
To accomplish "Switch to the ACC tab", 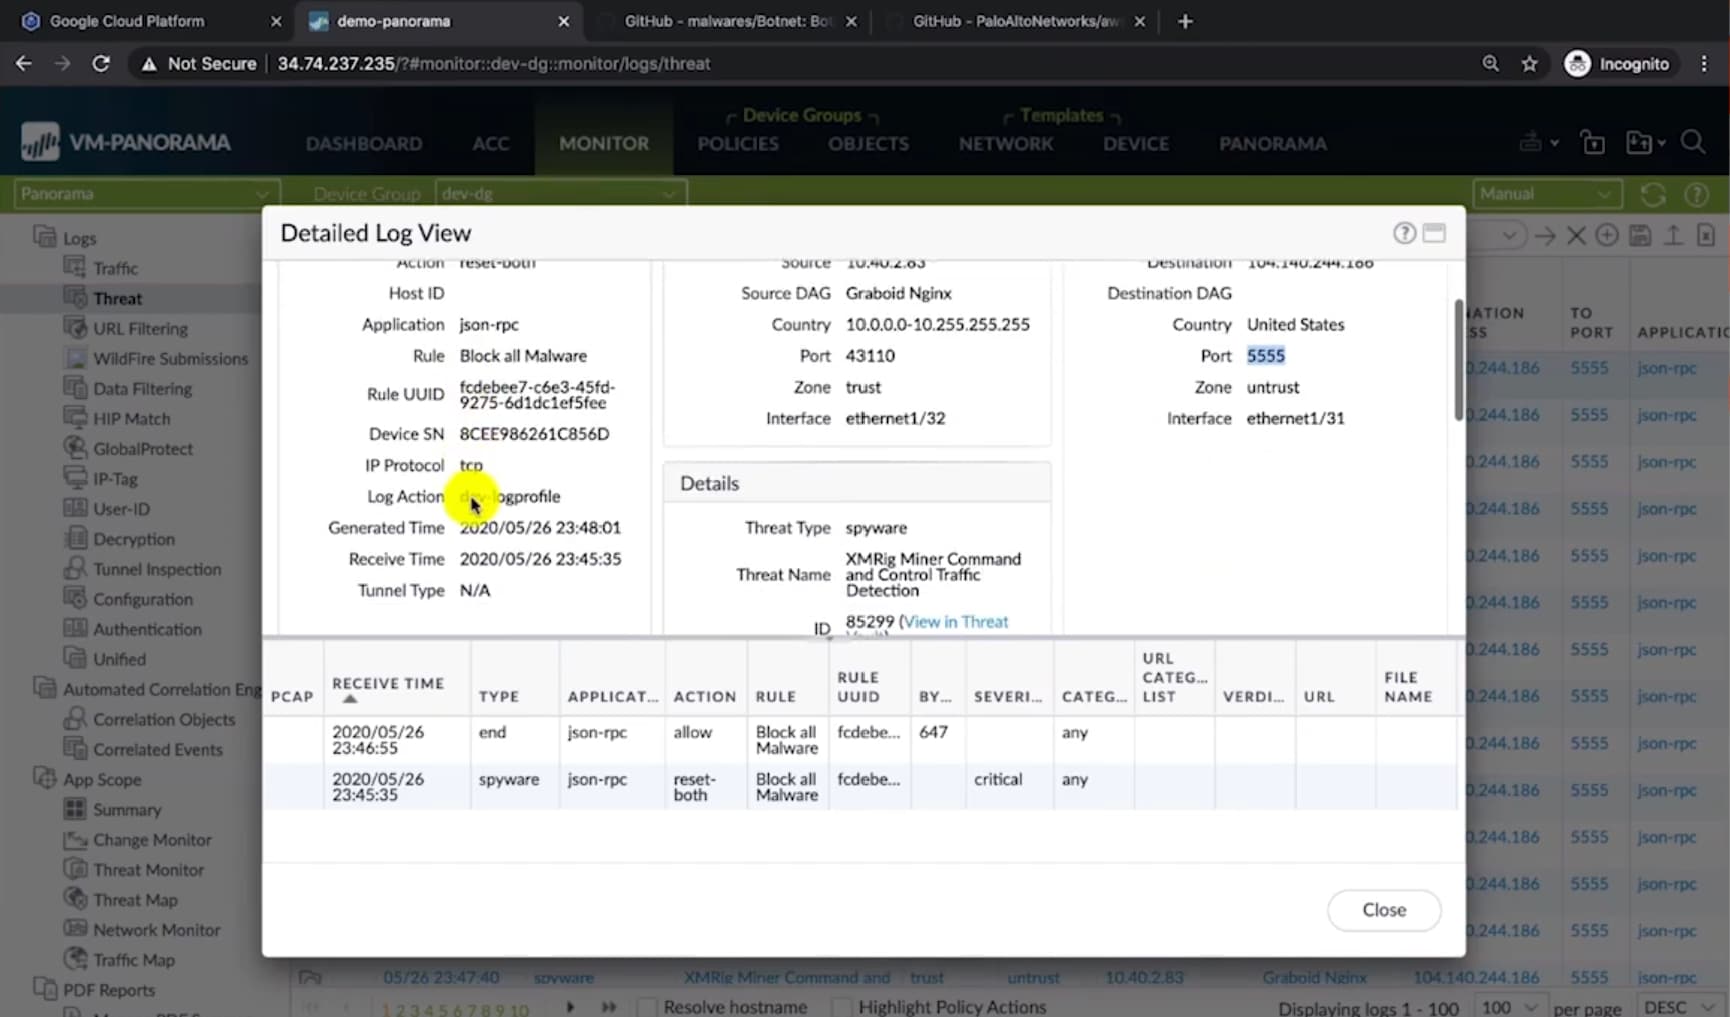I will [x=490, y=143].
